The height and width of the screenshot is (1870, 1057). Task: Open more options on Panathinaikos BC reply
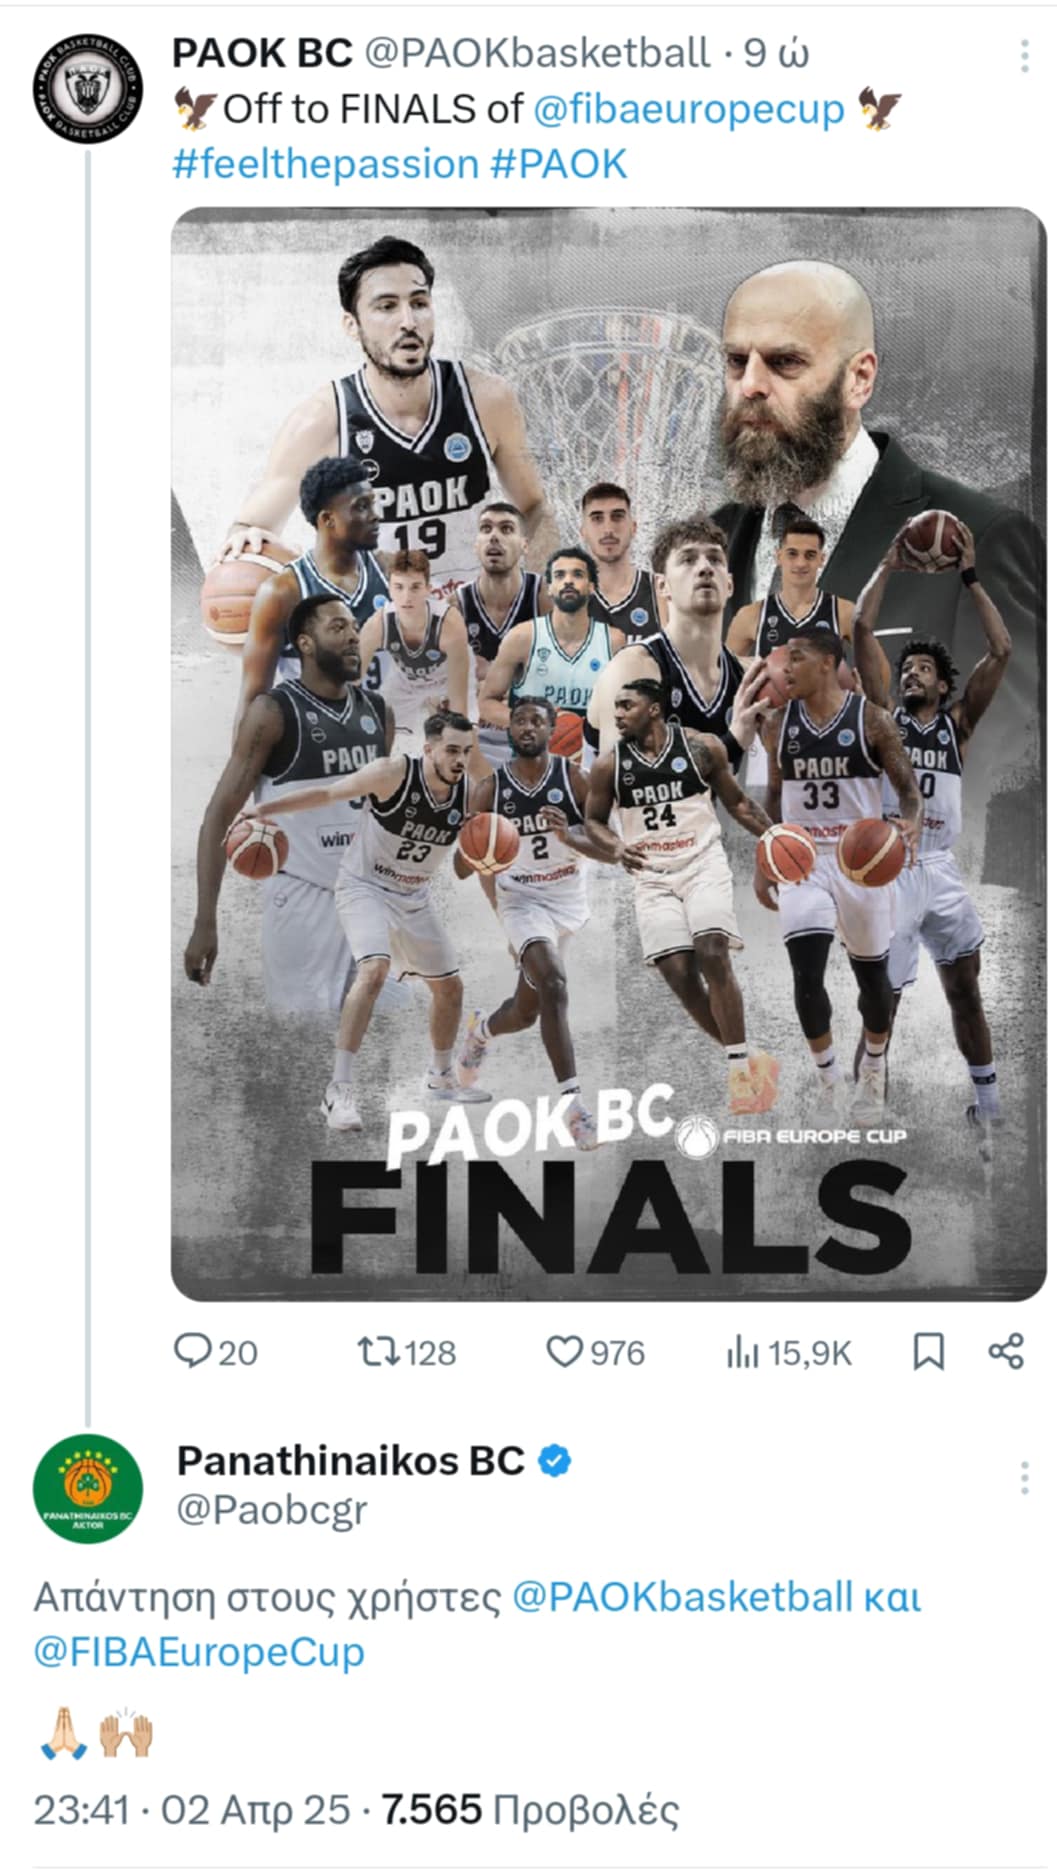[x=1024, y=1477]
